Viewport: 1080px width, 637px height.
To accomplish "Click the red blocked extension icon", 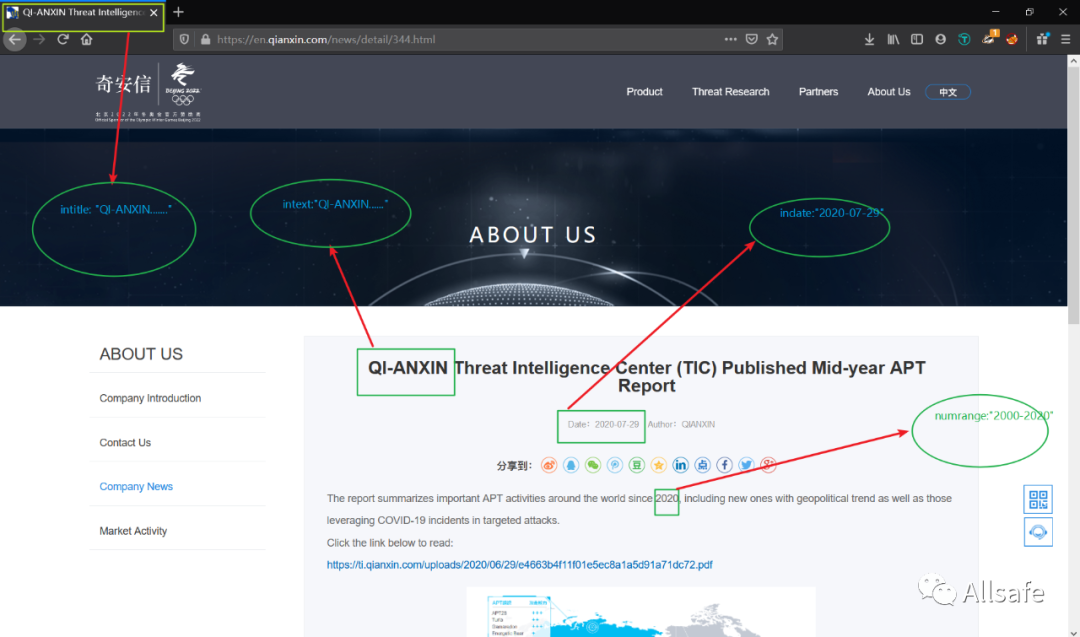I will pos(1012,39).
